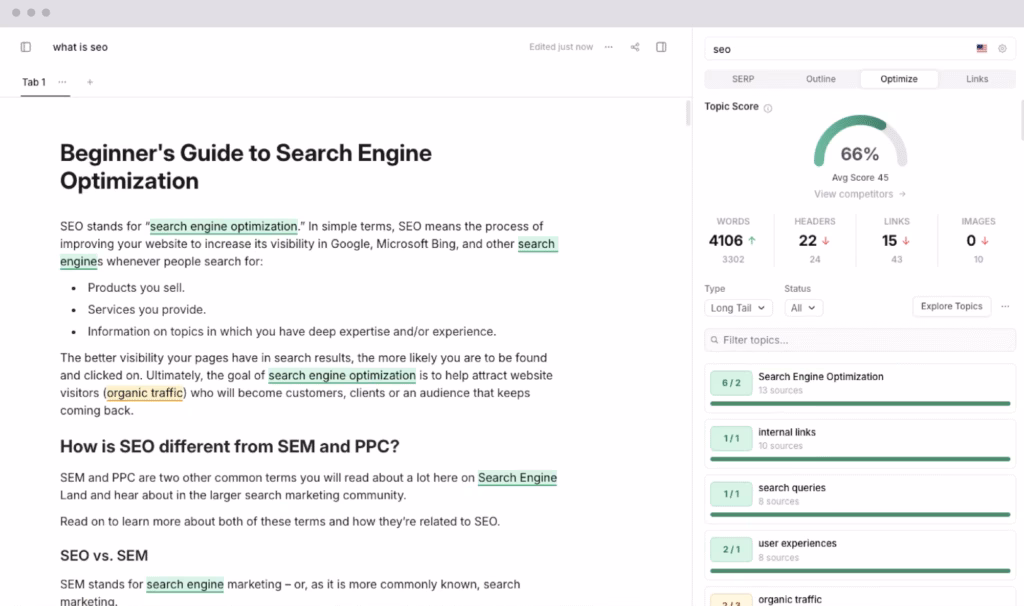Open the search settings gear icon

point(1002,47)
